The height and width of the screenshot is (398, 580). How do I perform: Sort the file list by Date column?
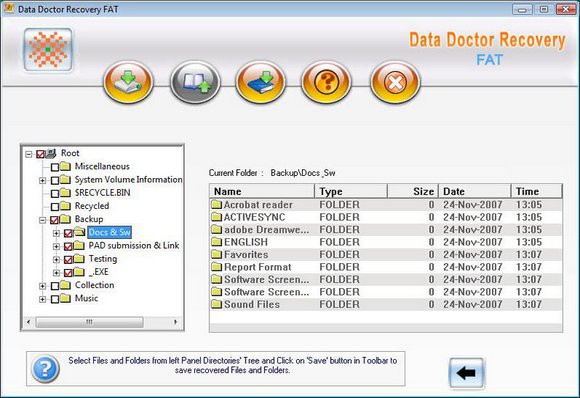coord(475,191)
